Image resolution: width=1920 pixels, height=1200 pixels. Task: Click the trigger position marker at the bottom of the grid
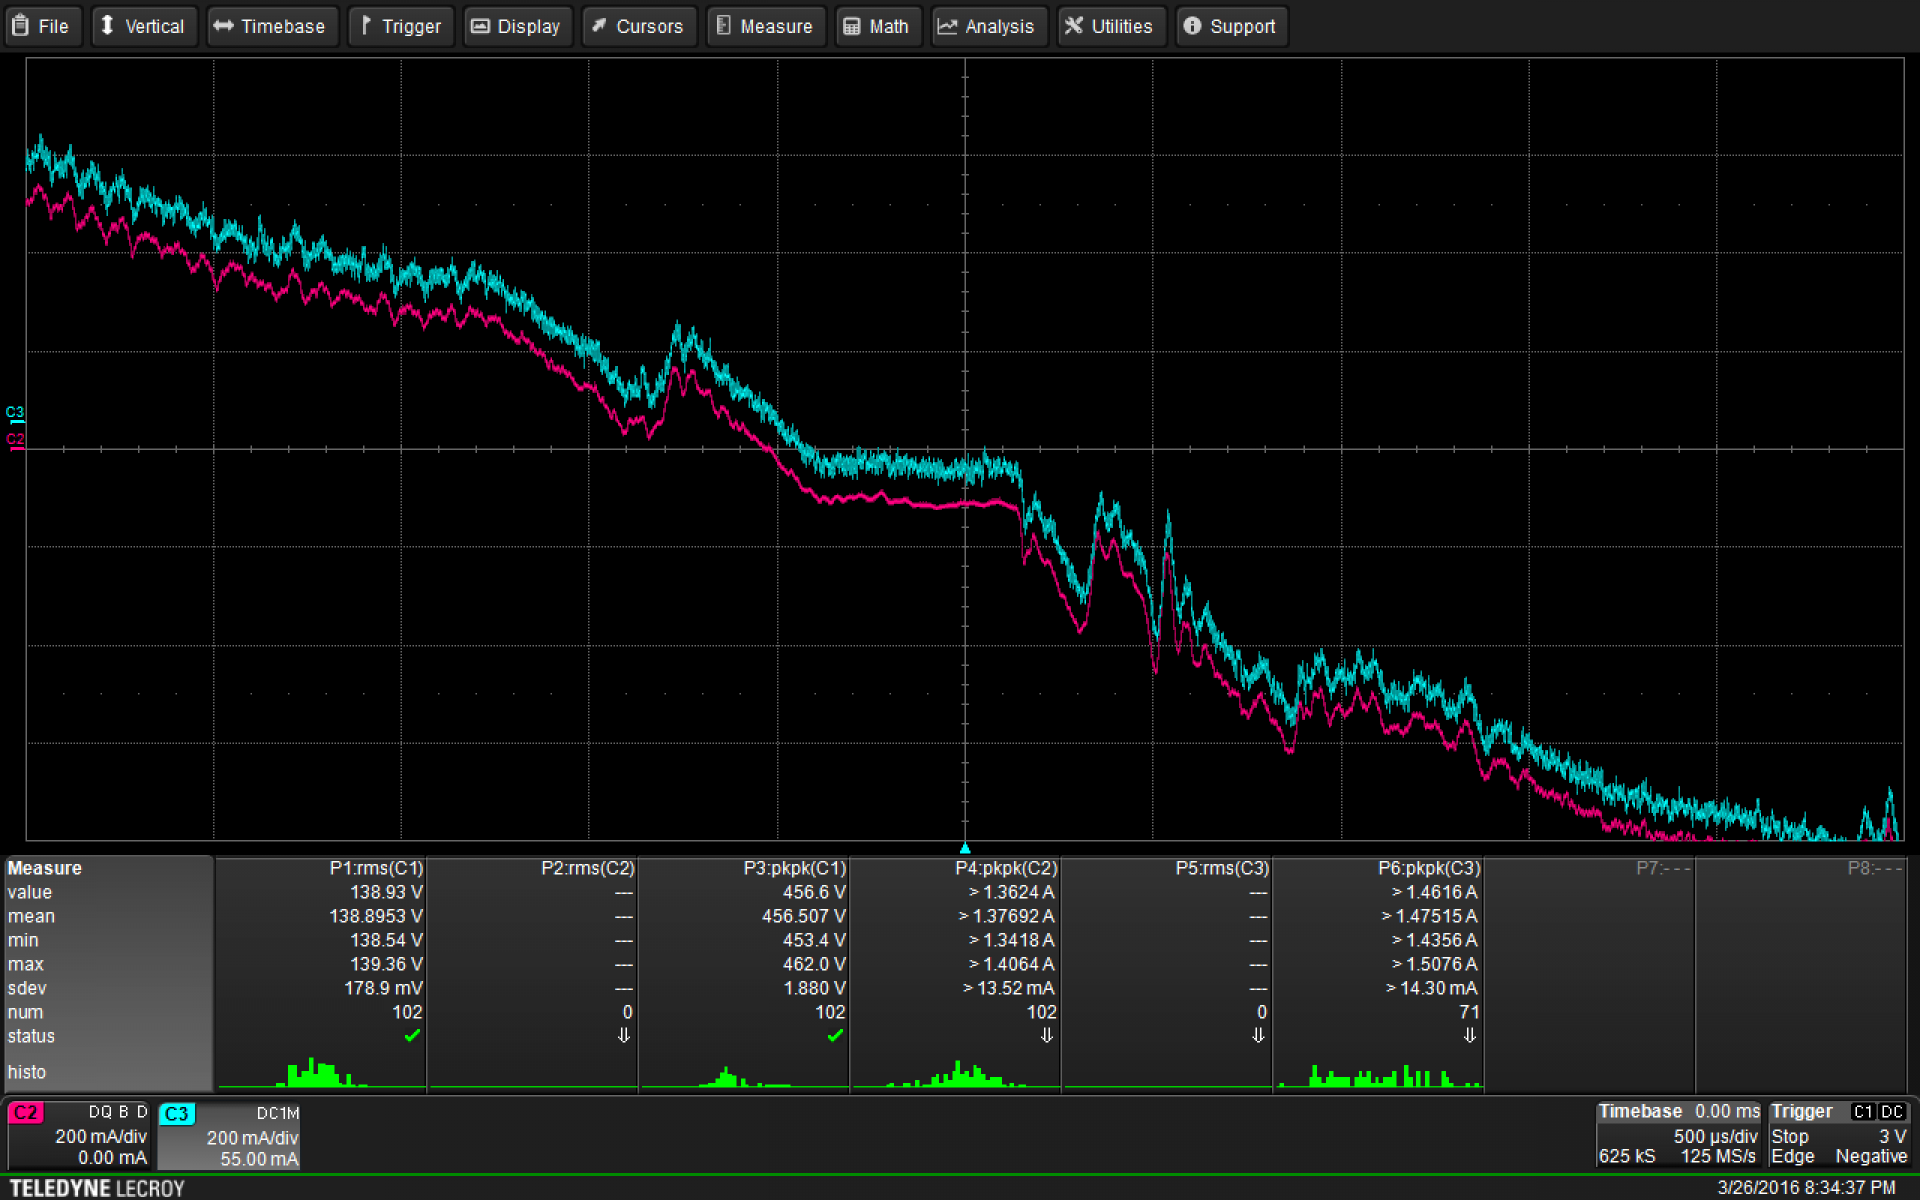point(965,847)
